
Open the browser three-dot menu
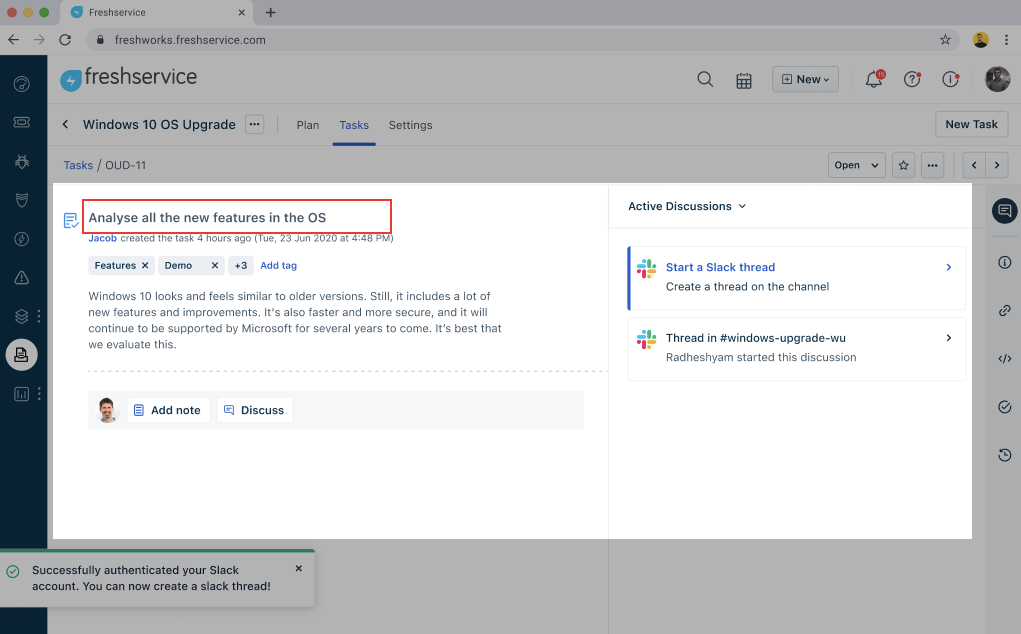pos(1007,40)
